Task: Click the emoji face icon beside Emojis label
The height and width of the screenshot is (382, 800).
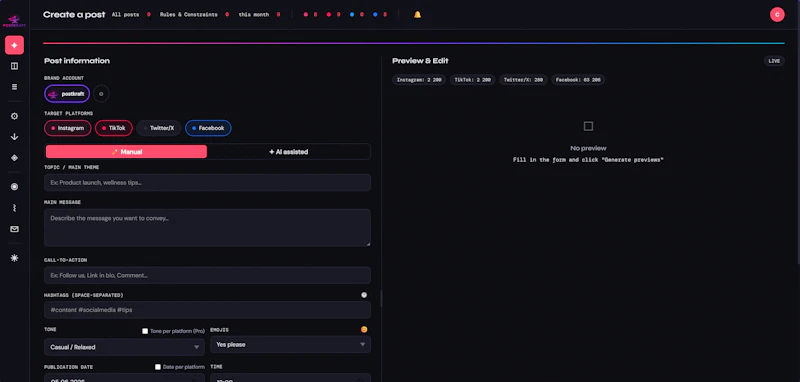Action: [x=364, y=329]
